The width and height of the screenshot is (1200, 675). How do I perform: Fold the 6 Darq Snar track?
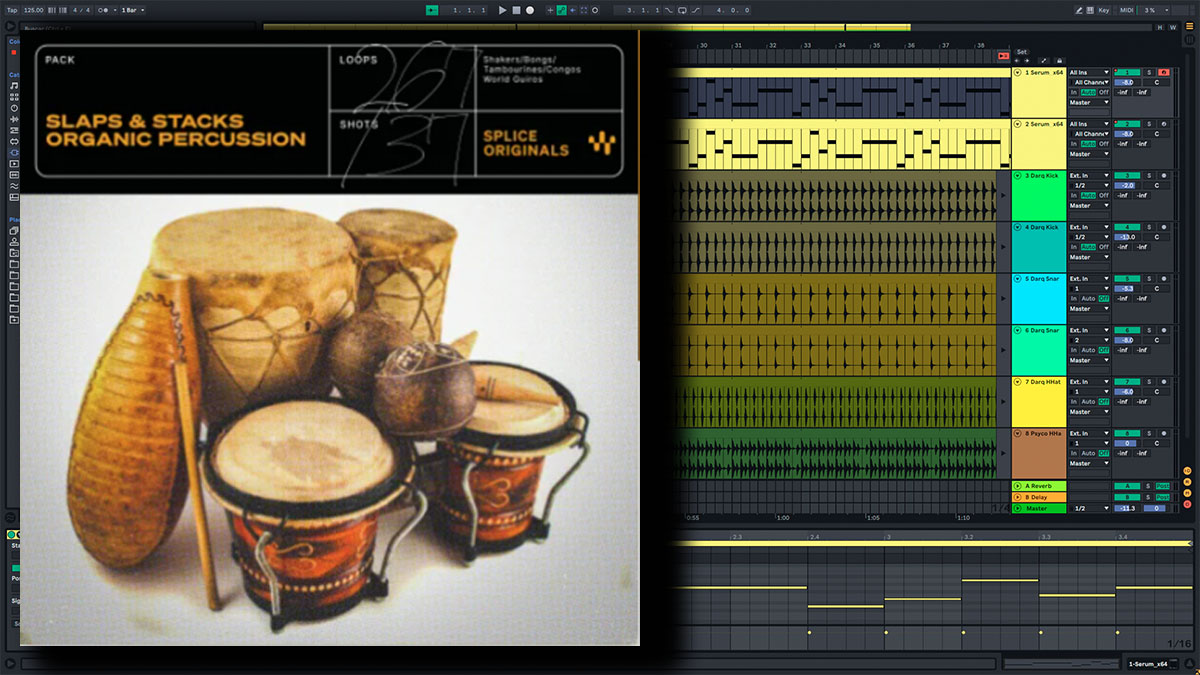coord(1018,331)
